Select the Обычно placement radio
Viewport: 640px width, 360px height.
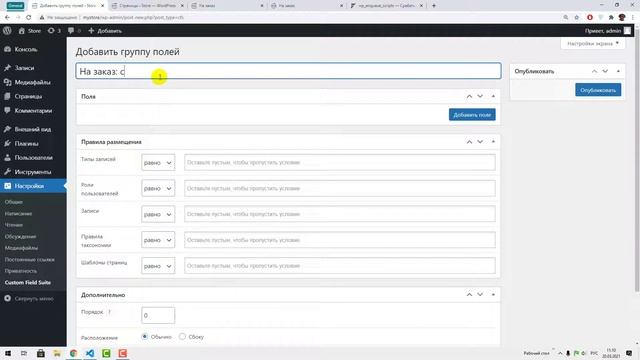[144, 336]
